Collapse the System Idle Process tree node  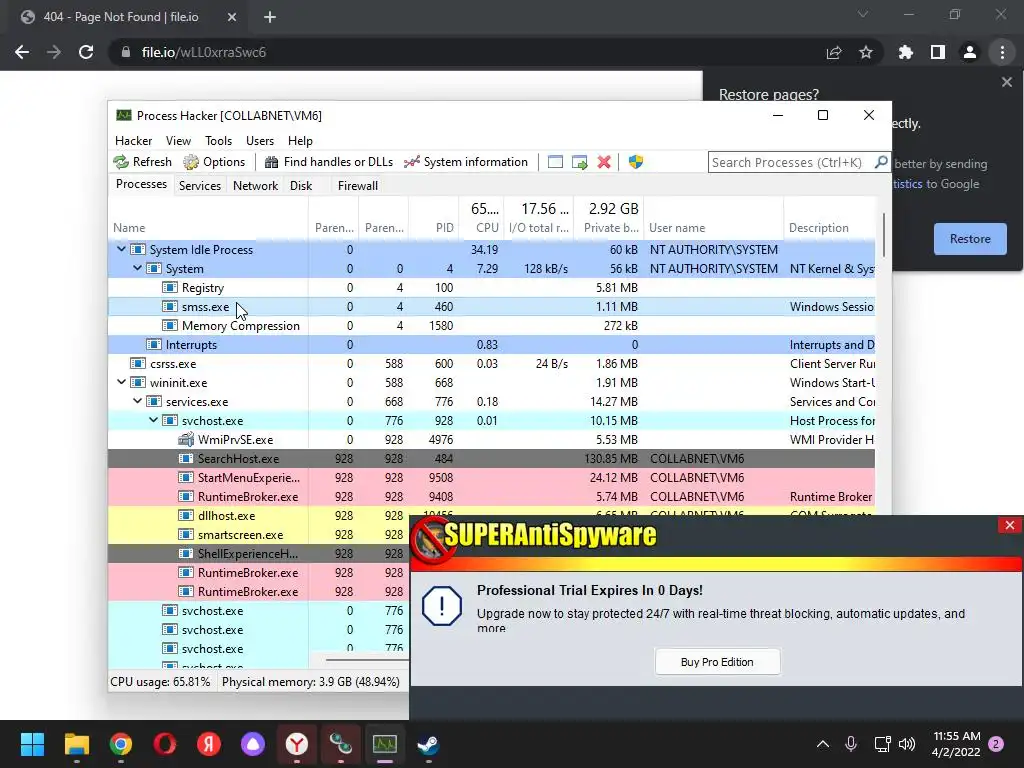coord(121,249)
